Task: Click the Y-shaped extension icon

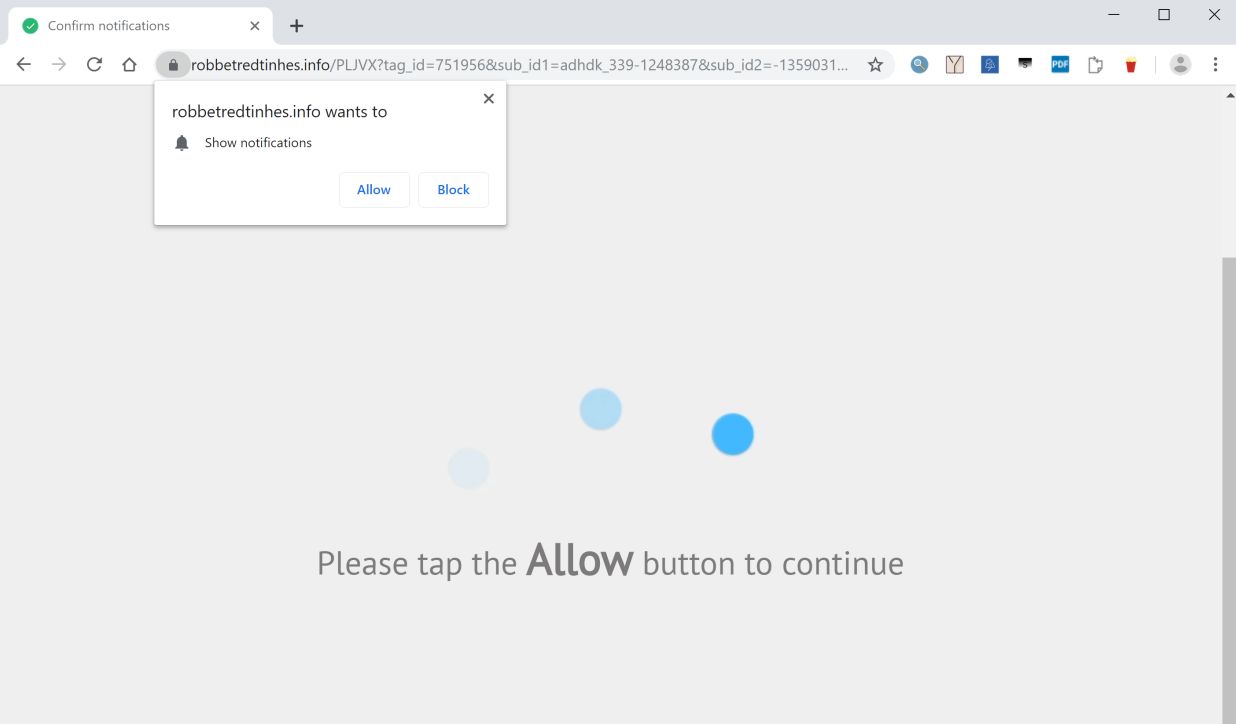Action: point(955,65)
